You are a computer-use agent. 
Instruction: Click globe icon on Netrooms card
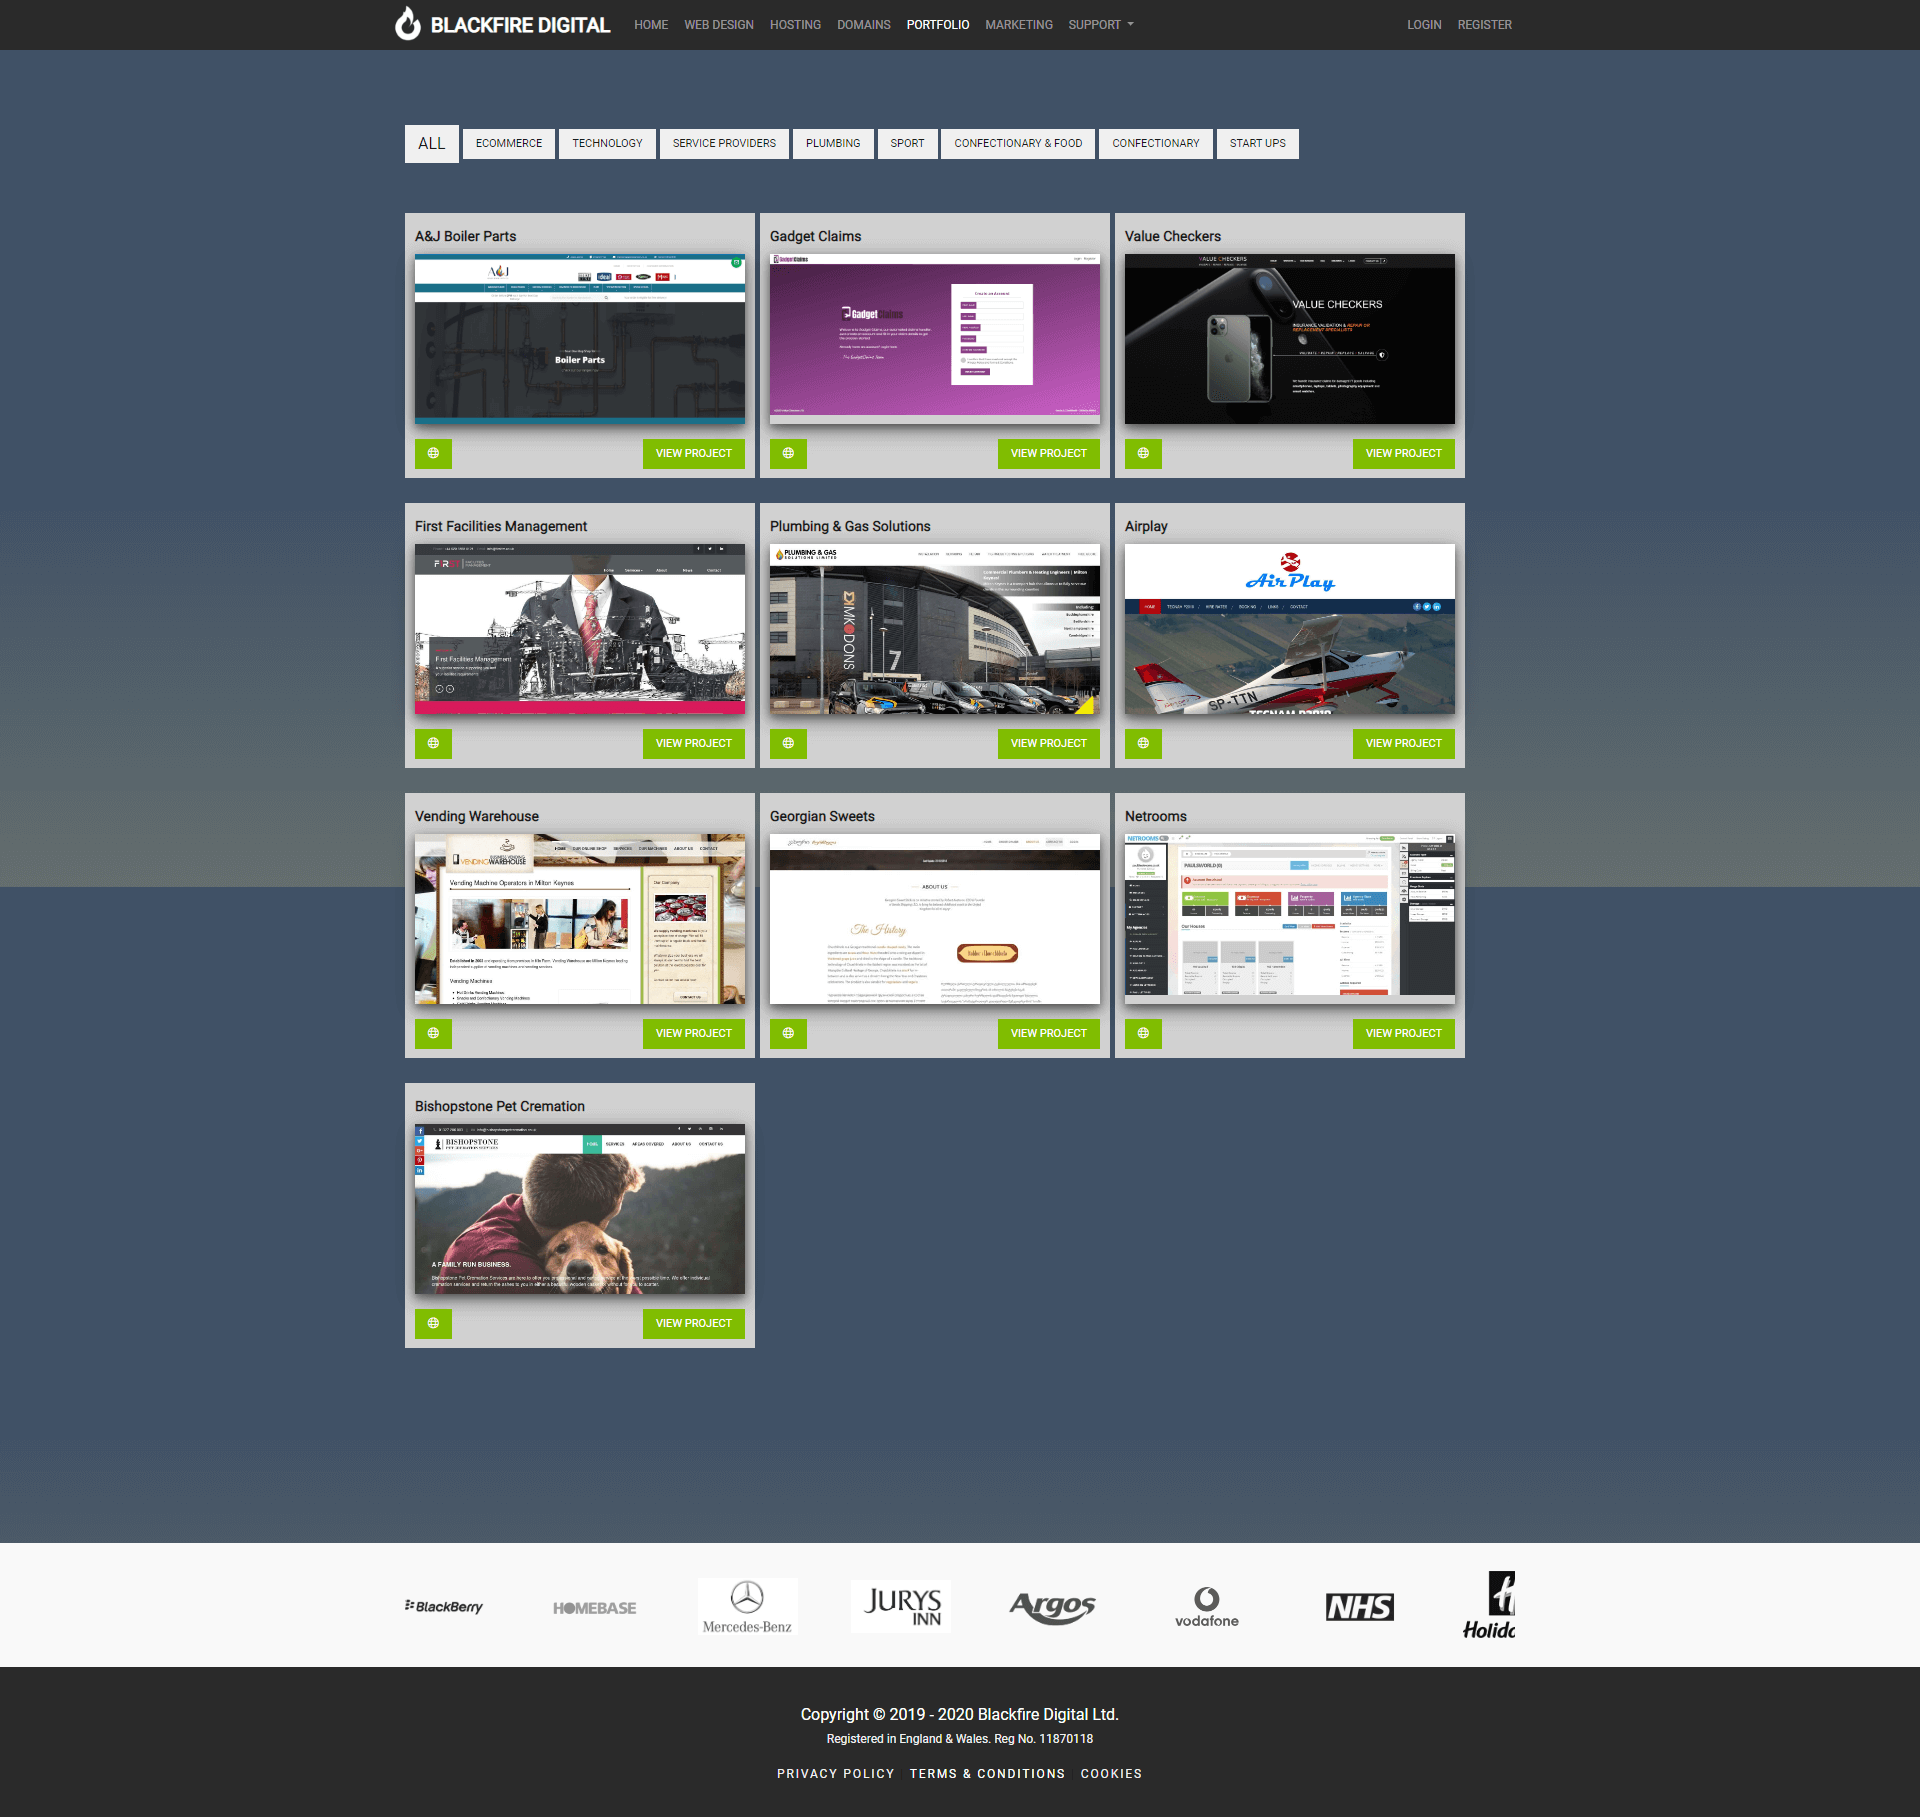(x=1143, y=1033)
